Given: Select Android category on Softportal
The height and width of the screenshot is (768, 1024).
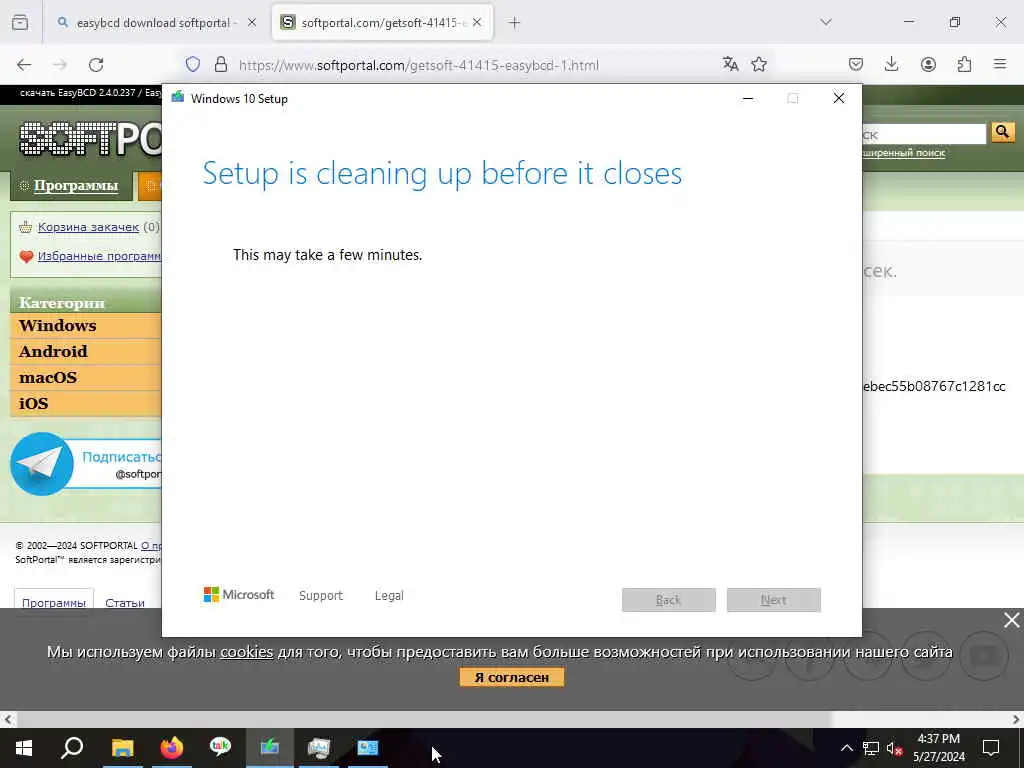Looking at the screenshot, I should [x=53, y=351].
